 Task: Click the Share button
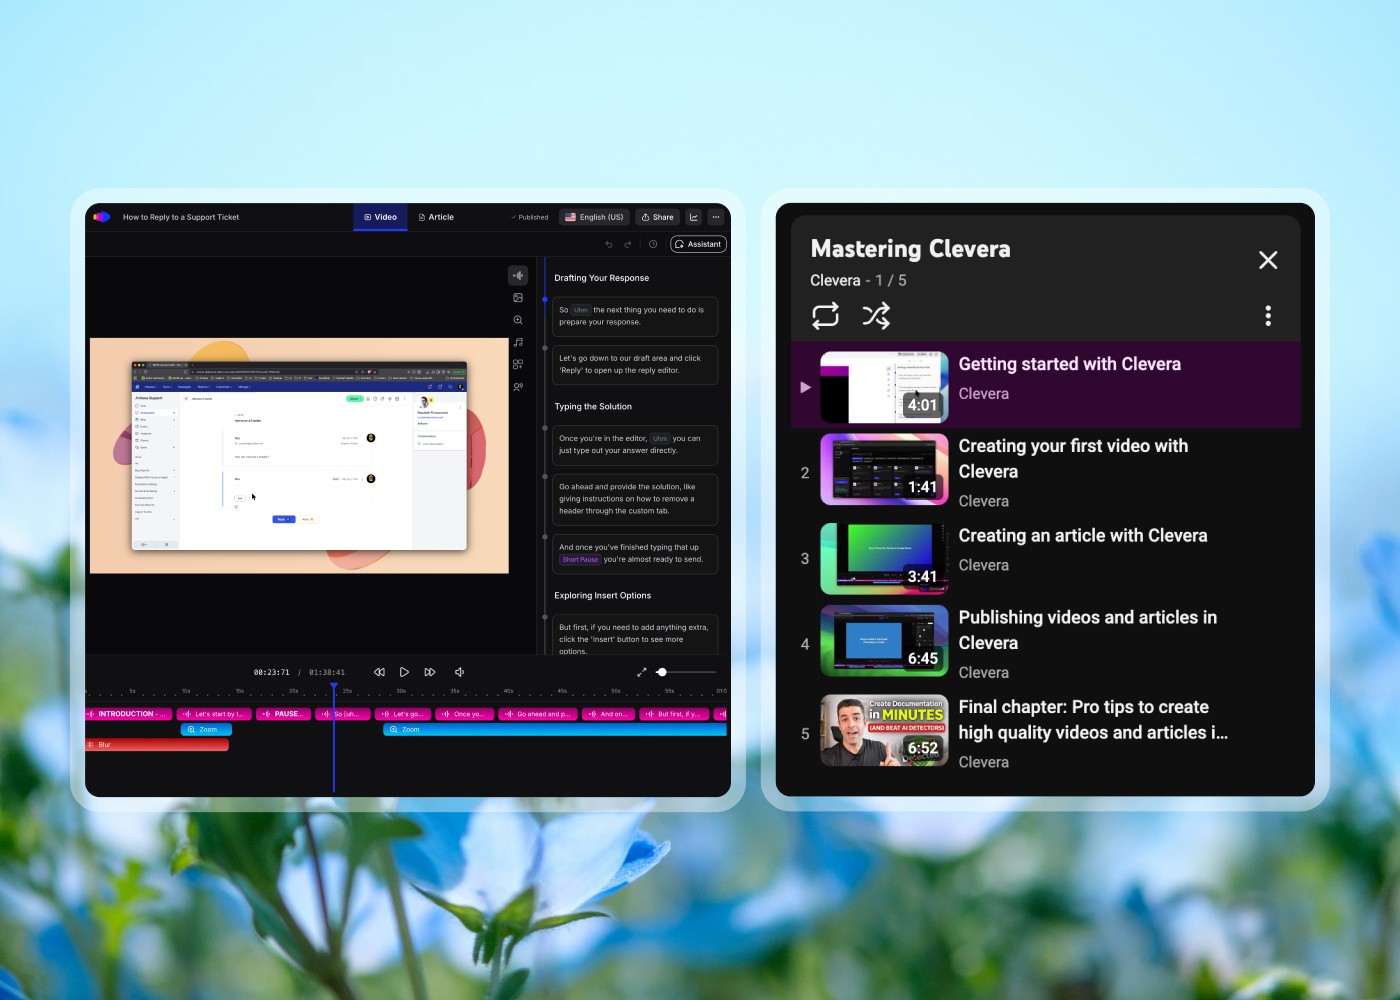tap(657, 217)
